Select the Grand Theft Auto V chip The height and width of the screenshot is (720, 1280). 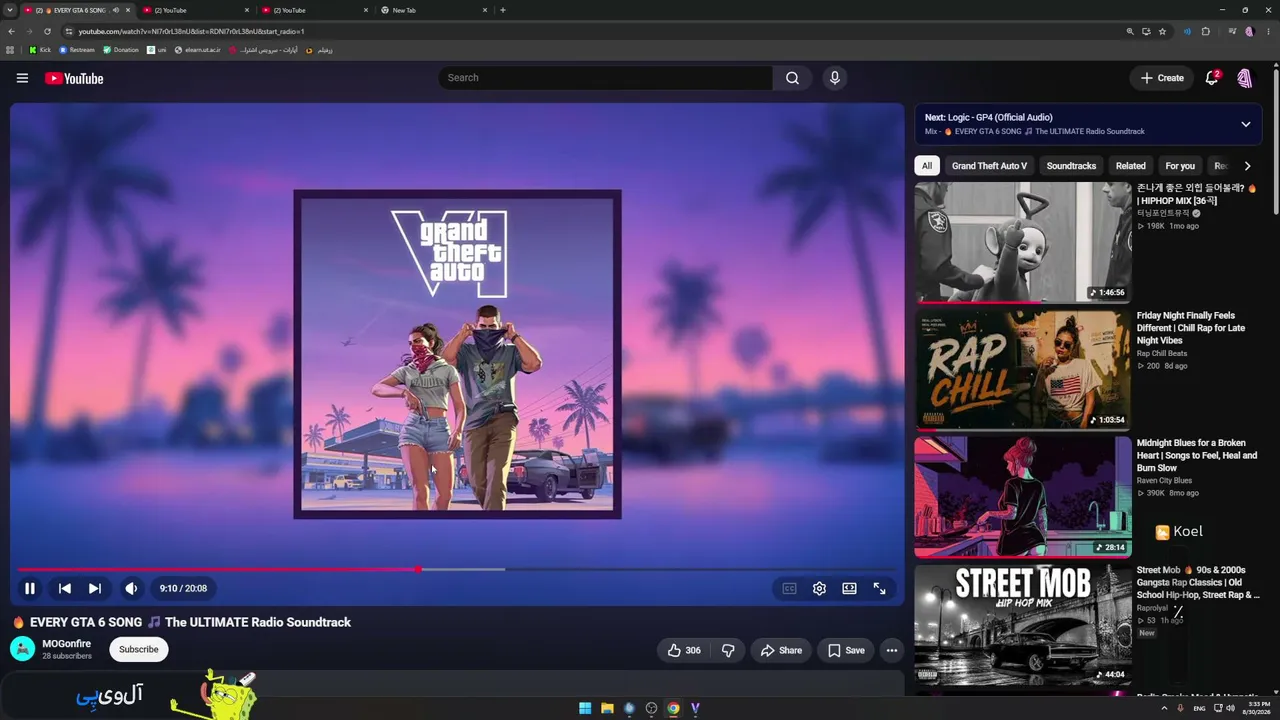tap(989, 166)
